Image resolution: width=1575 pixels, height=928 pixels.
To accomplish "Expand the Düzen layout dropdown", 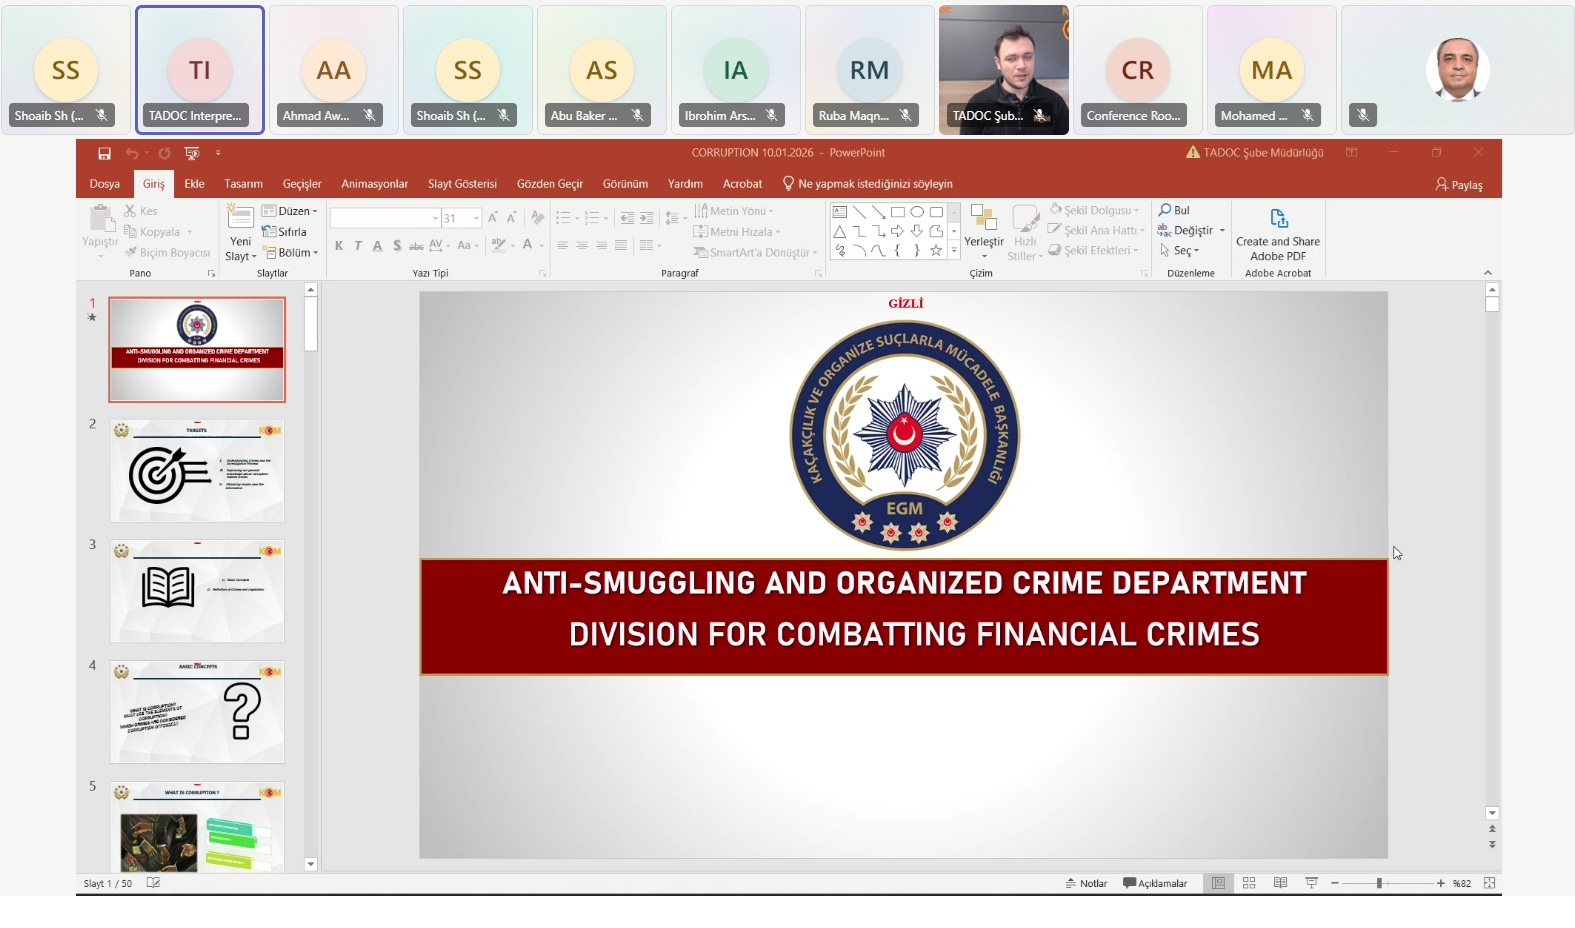I will [290, 211].
